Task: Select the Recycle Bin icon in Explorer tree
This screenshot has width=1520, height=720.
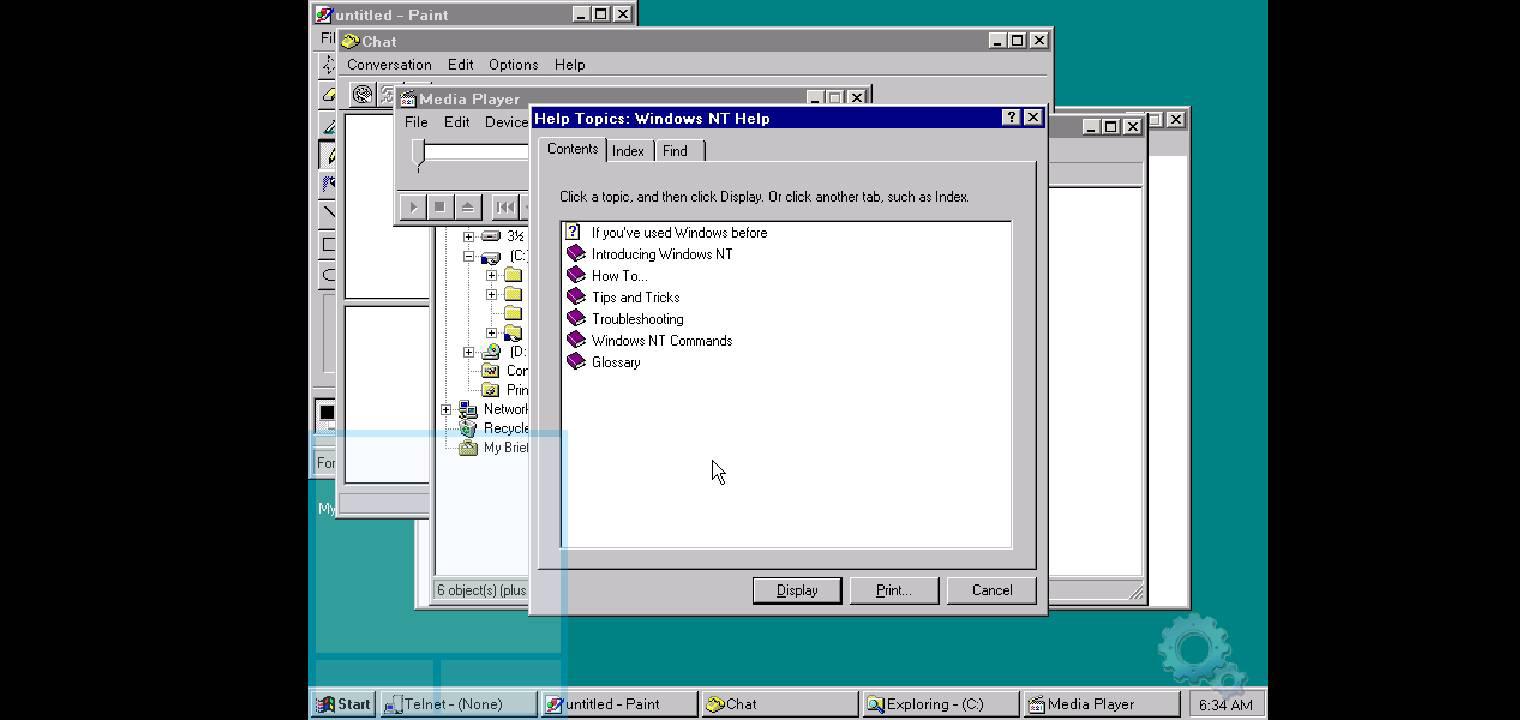Action: pos(468,428)
